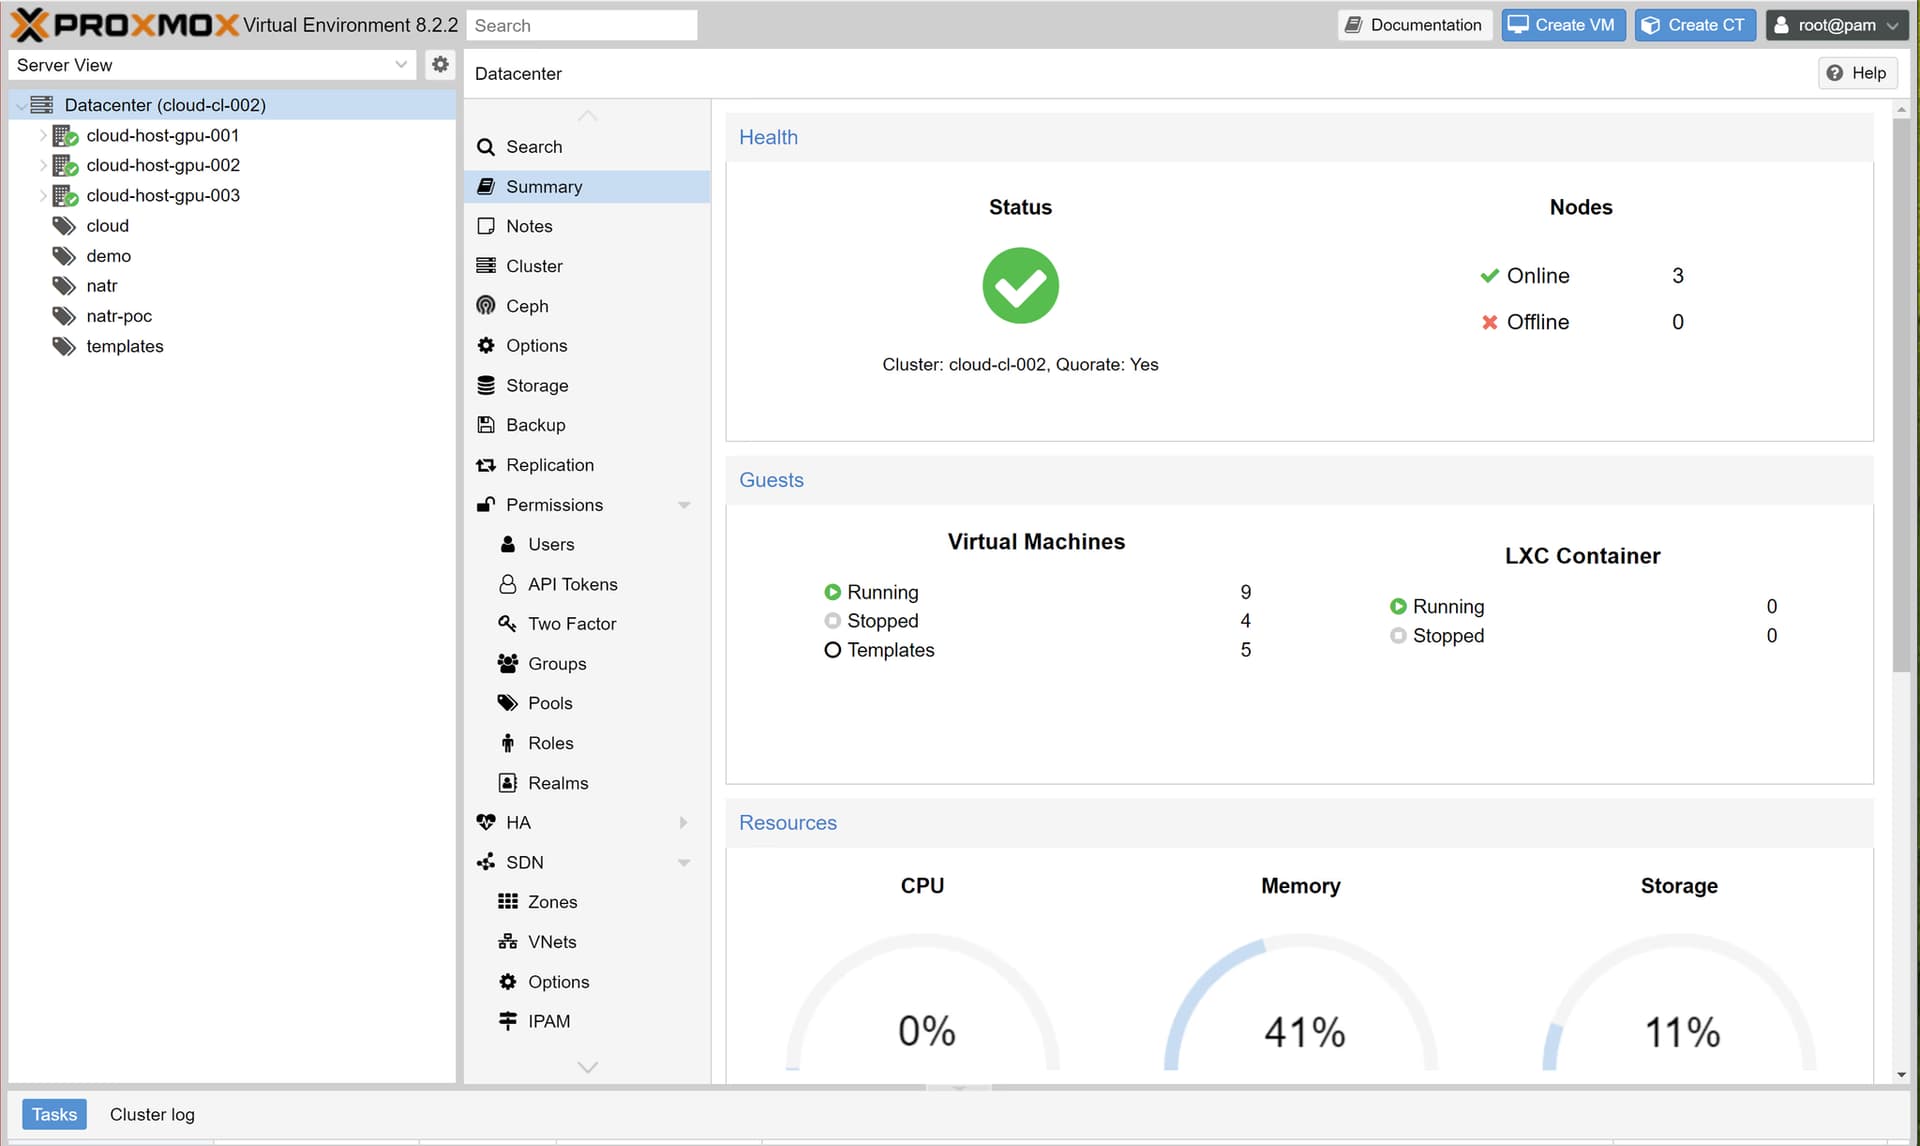Open the Ceph configuration panel
Viewport: 1920px width, 1146px height.
click(527, 305)
